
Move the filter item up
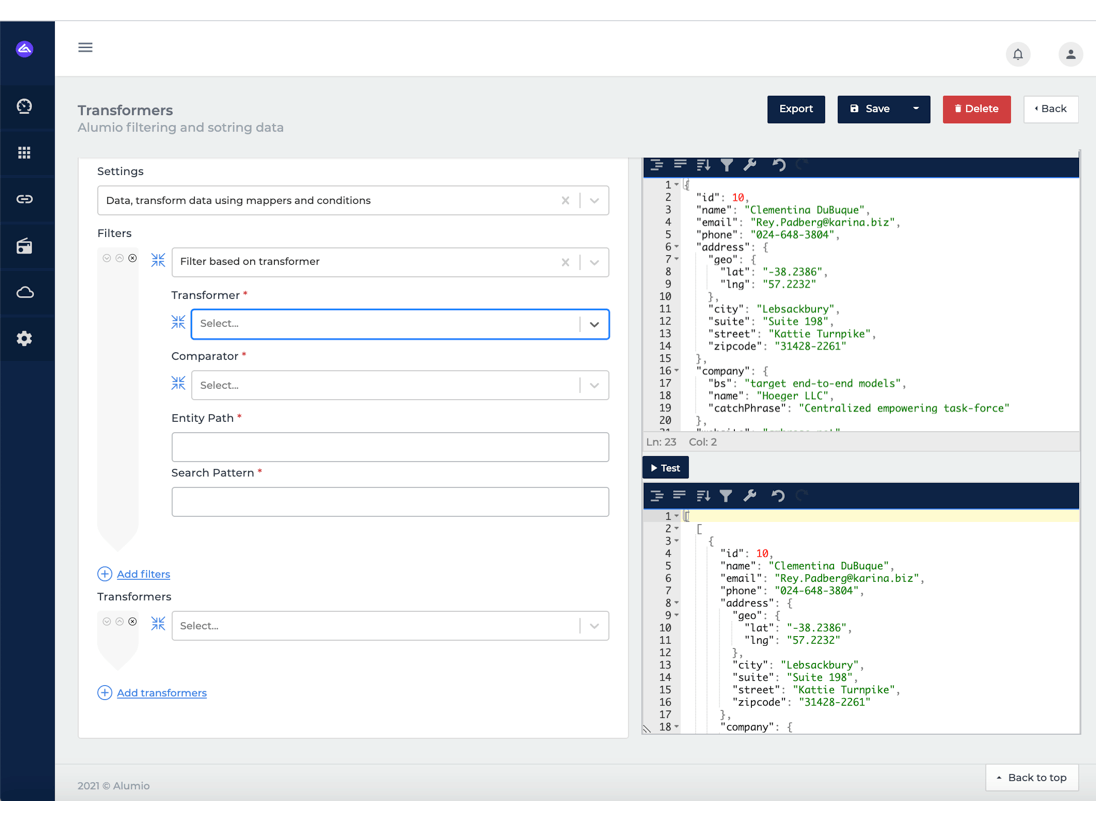point(120,258)
